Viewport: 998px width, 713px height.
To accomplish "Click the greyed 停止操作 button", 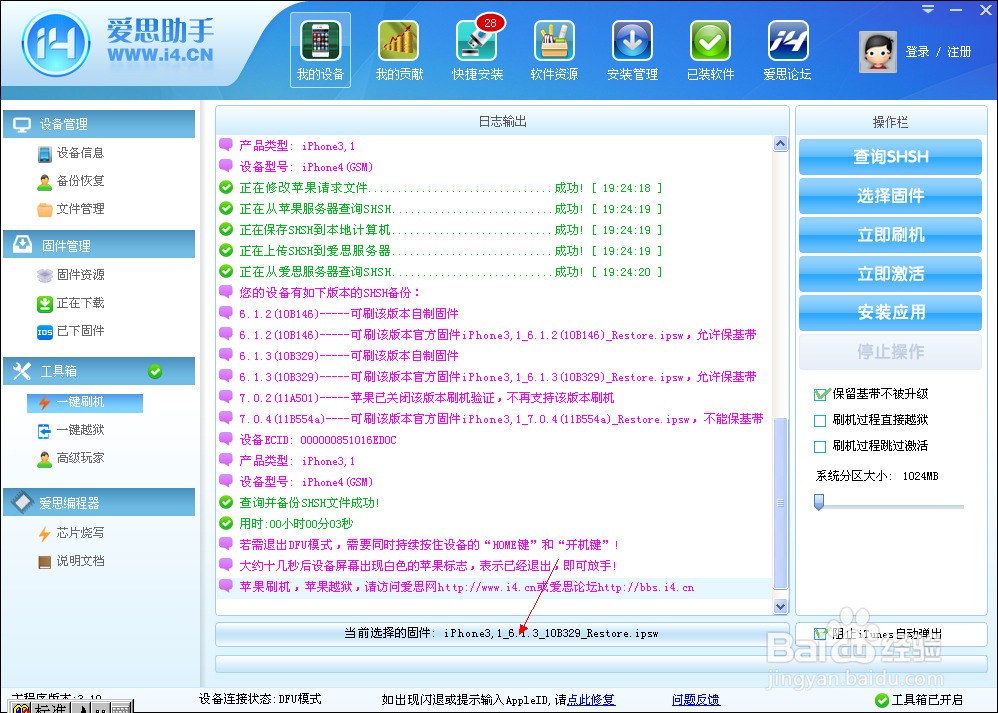I will [x=890, y=351].
